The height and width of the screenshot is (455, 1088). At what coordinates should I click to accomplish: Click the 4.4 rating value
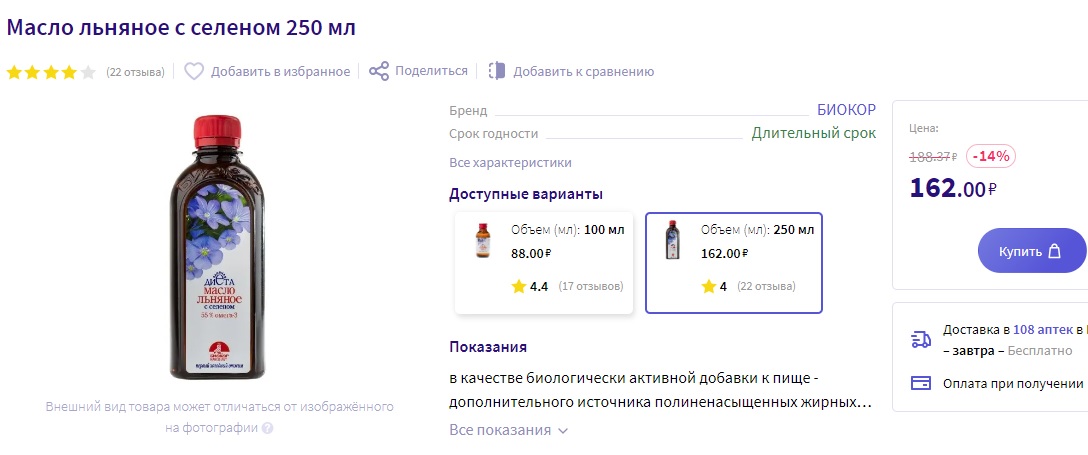click(539, 286)
